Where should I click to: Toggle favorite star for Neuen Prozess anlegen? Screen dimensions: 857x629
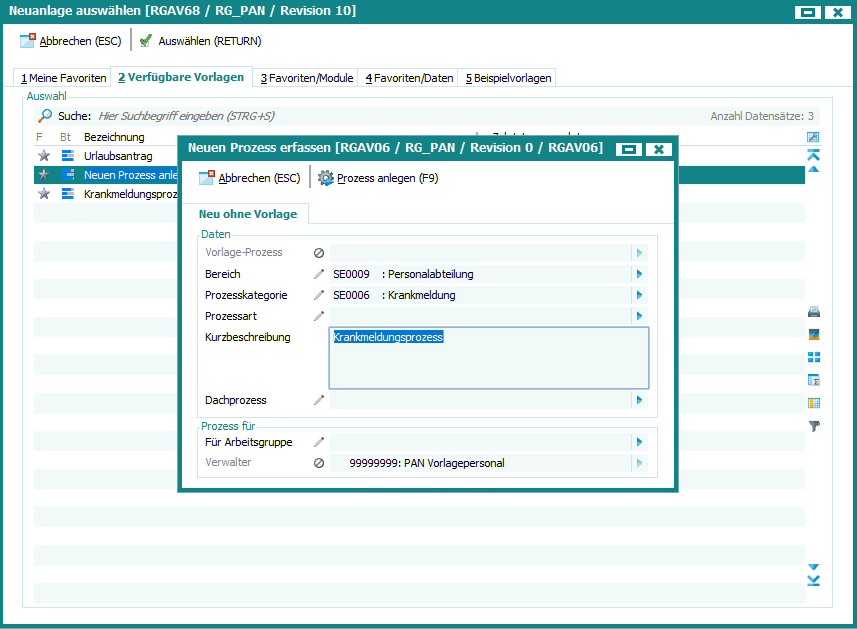pos(43,175)
